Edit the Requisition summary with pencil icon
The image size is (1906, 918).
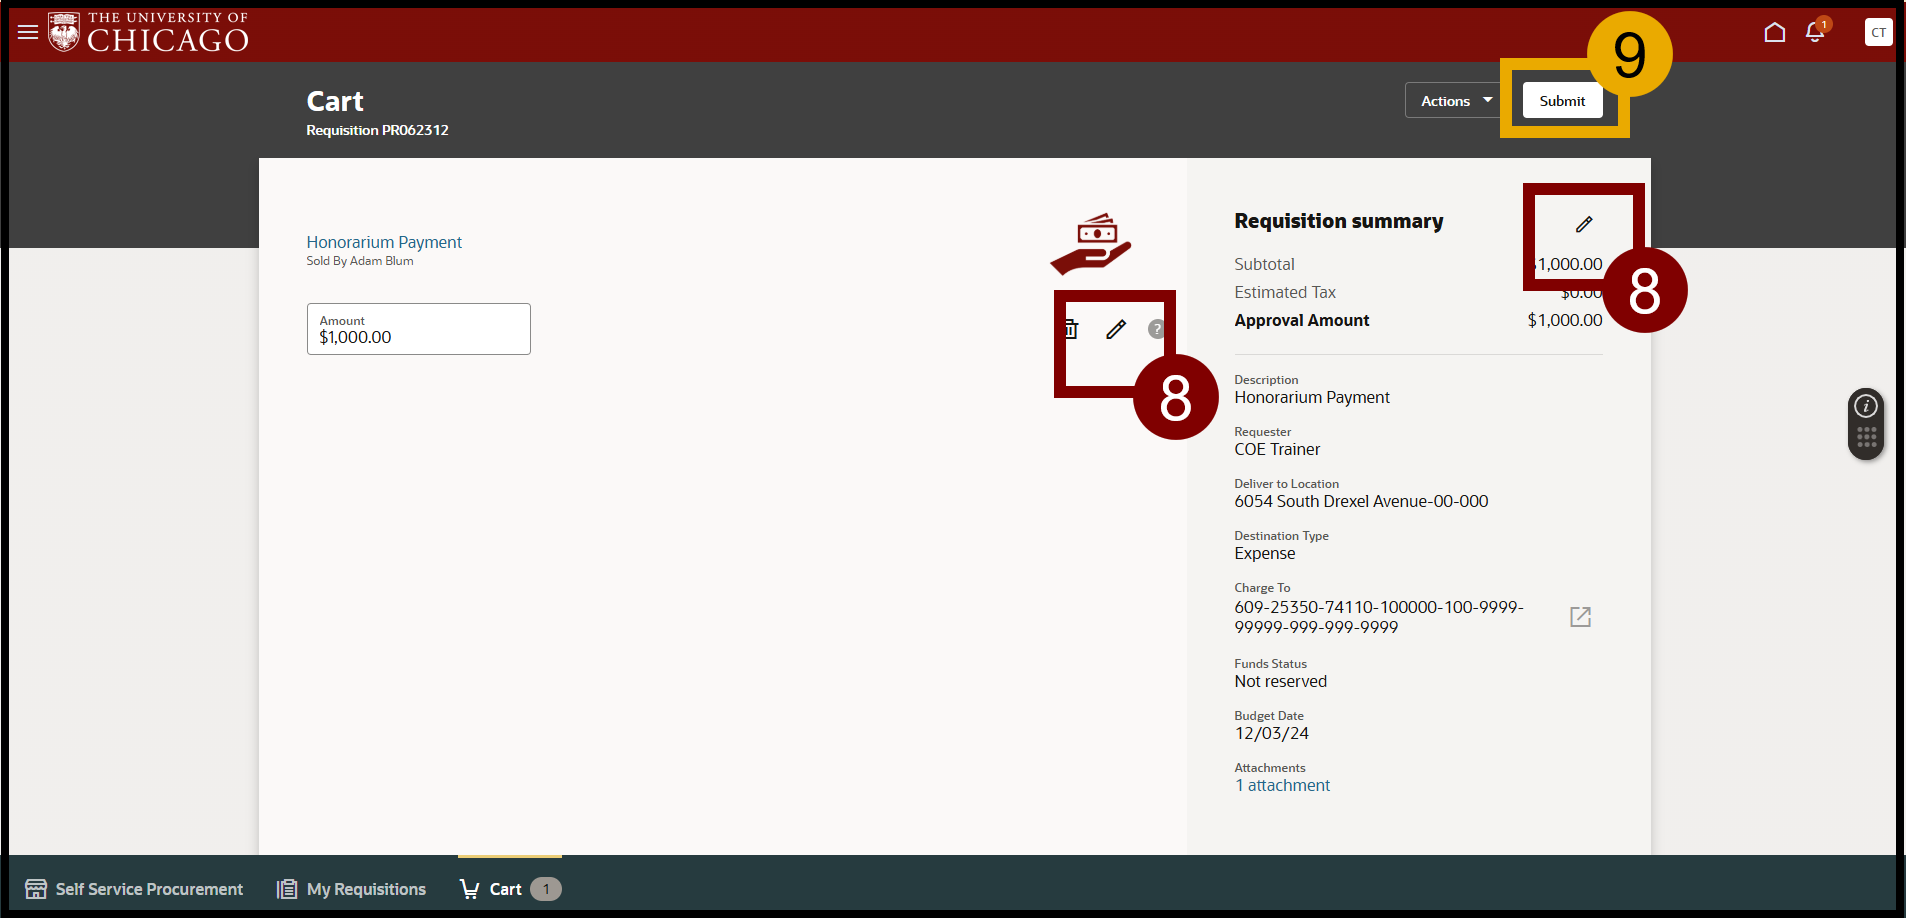(x=1584, y=224)
